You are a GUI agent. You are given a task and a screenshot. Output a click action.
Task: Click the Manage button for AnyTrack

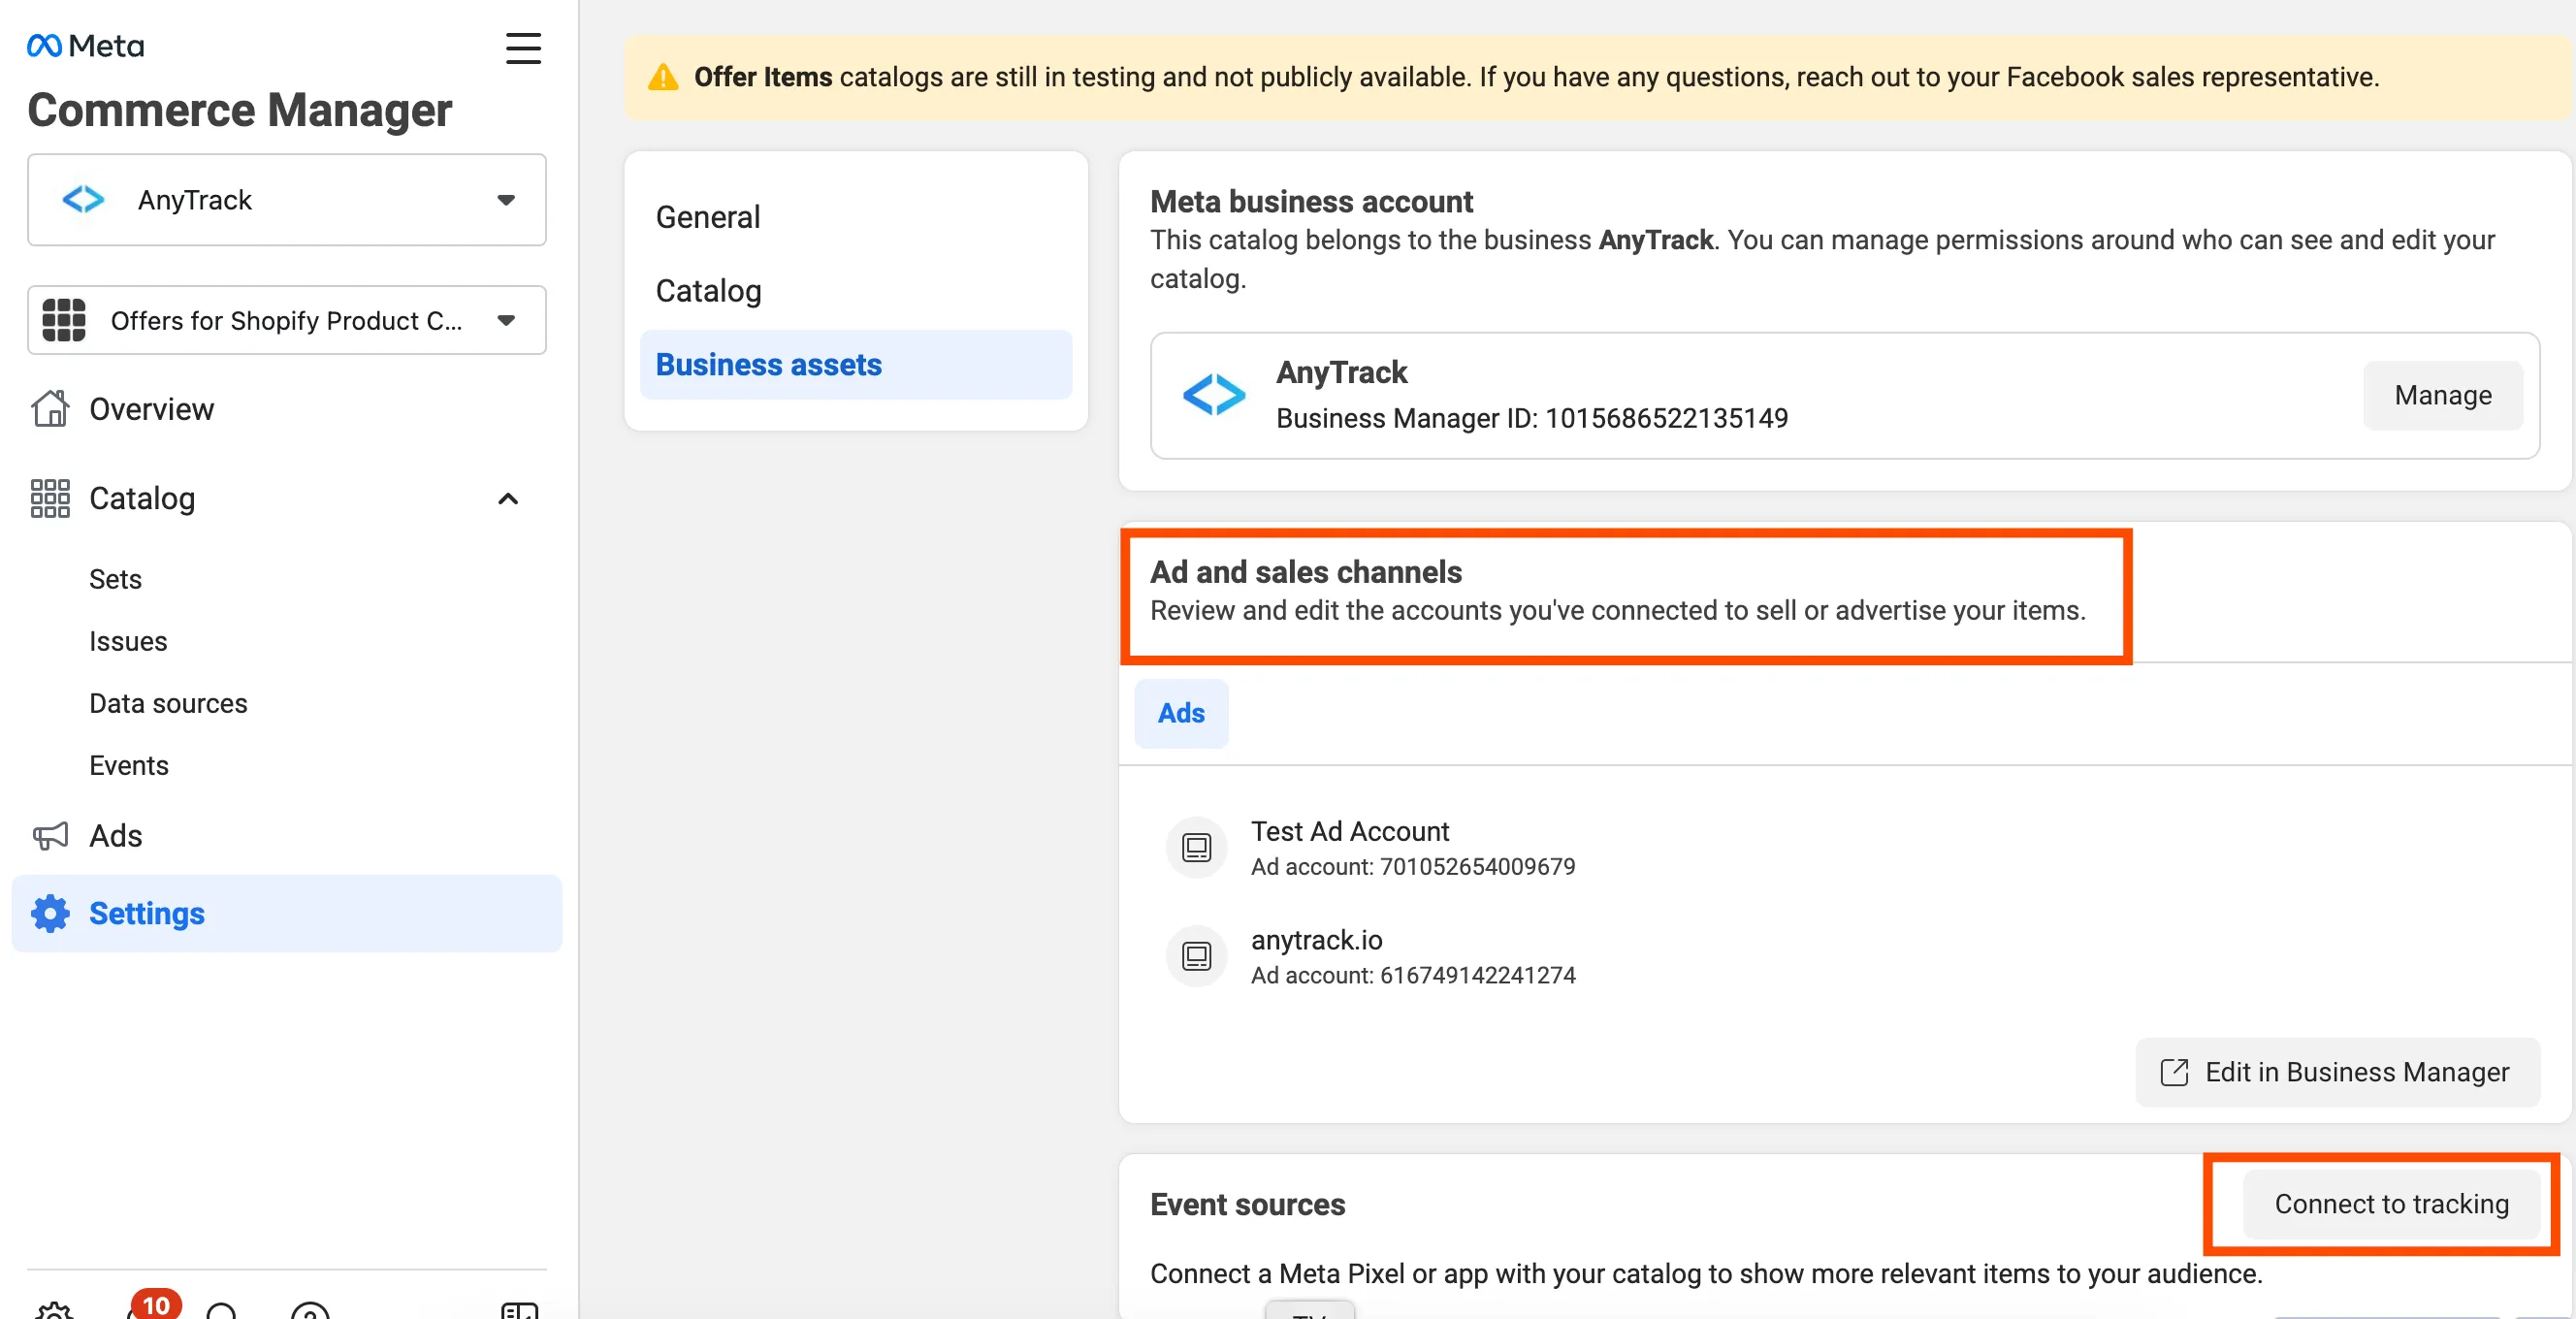(2442, 395)
